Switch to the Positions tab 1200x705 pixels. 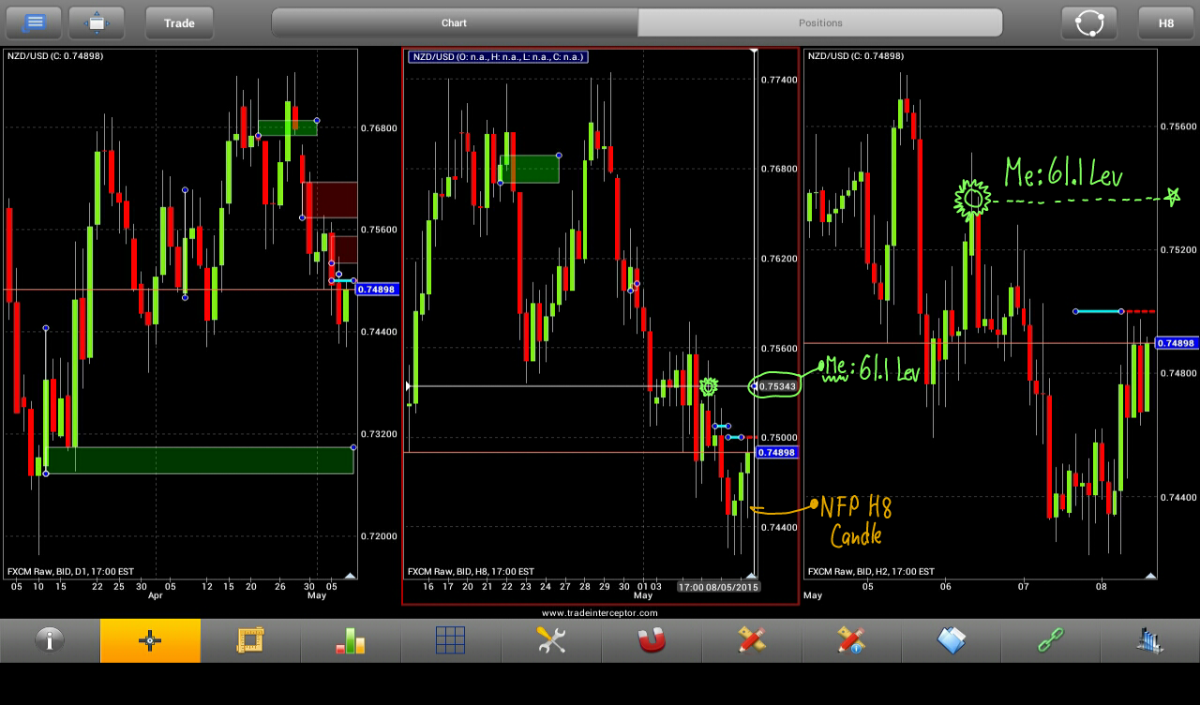pos(820,22)
